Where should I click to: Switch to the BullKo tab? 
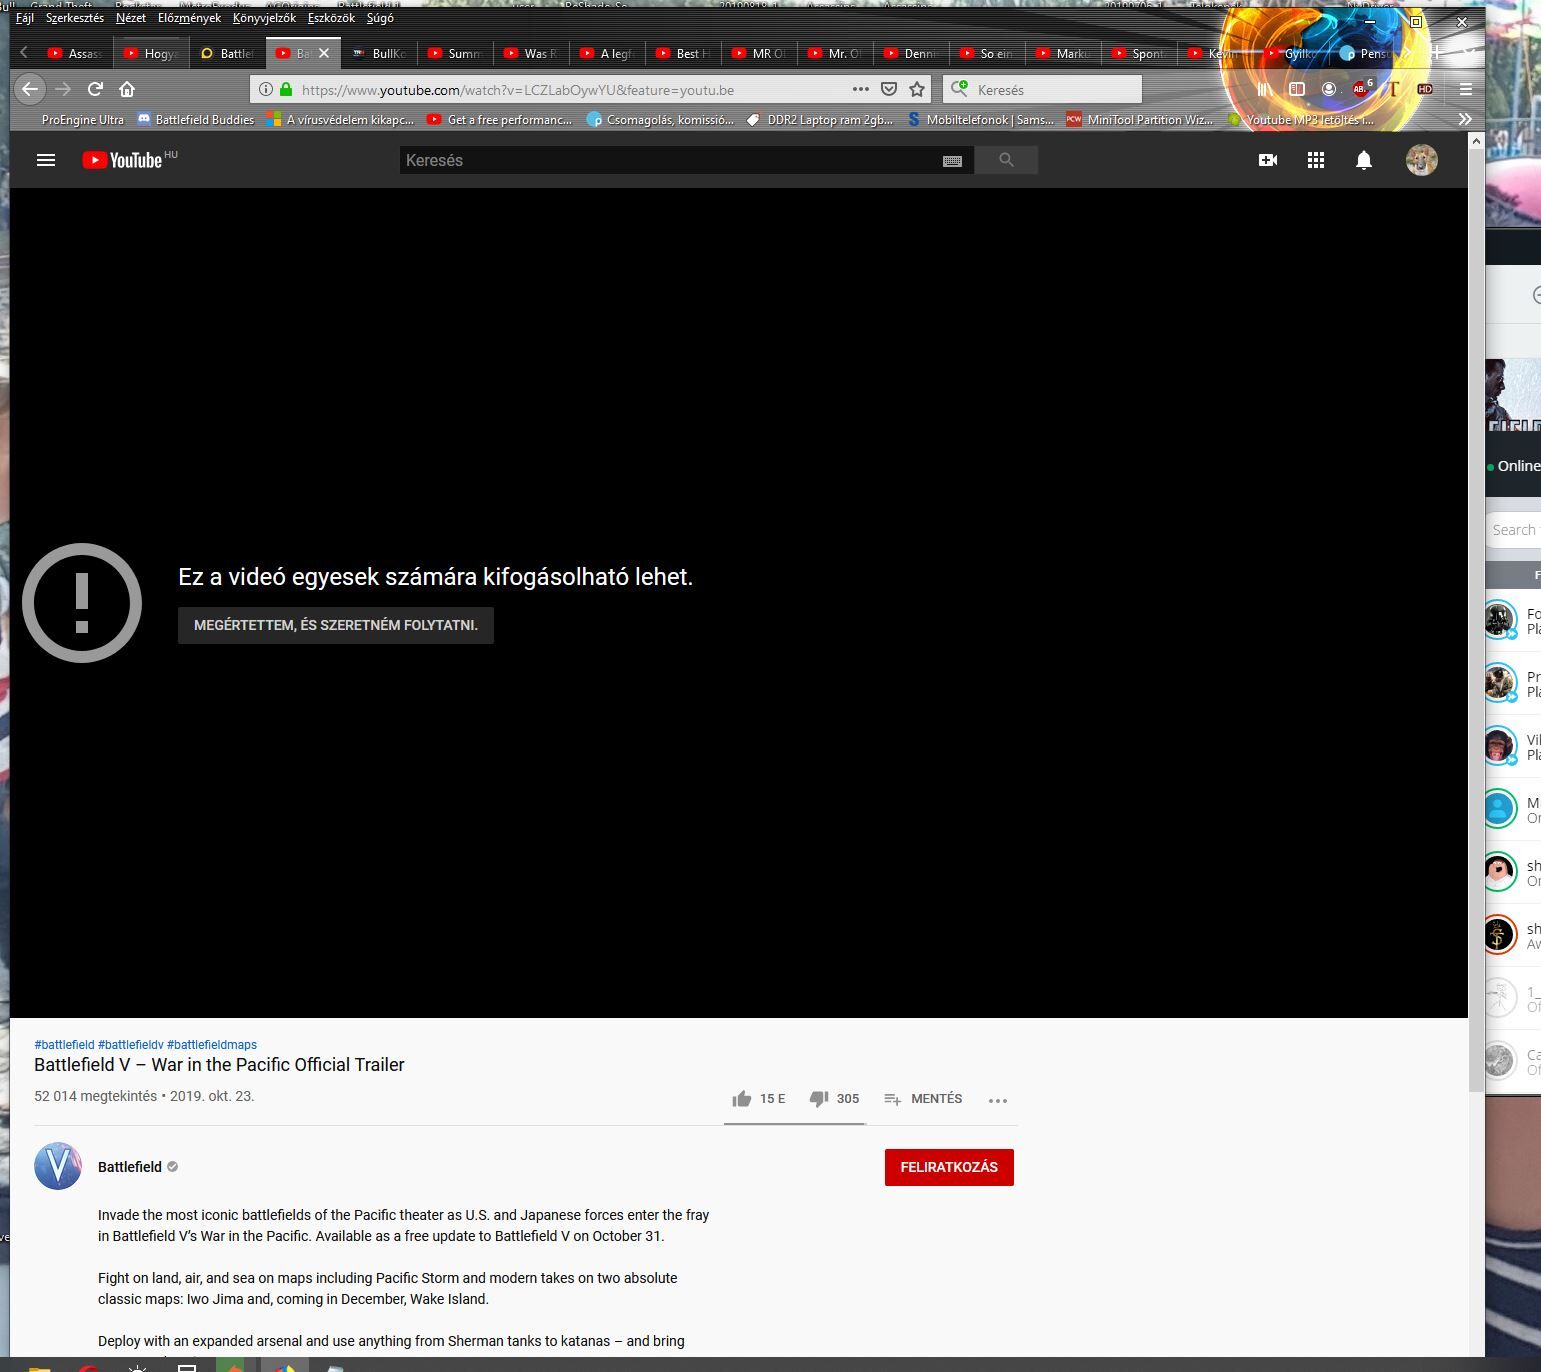coord(379,53)
